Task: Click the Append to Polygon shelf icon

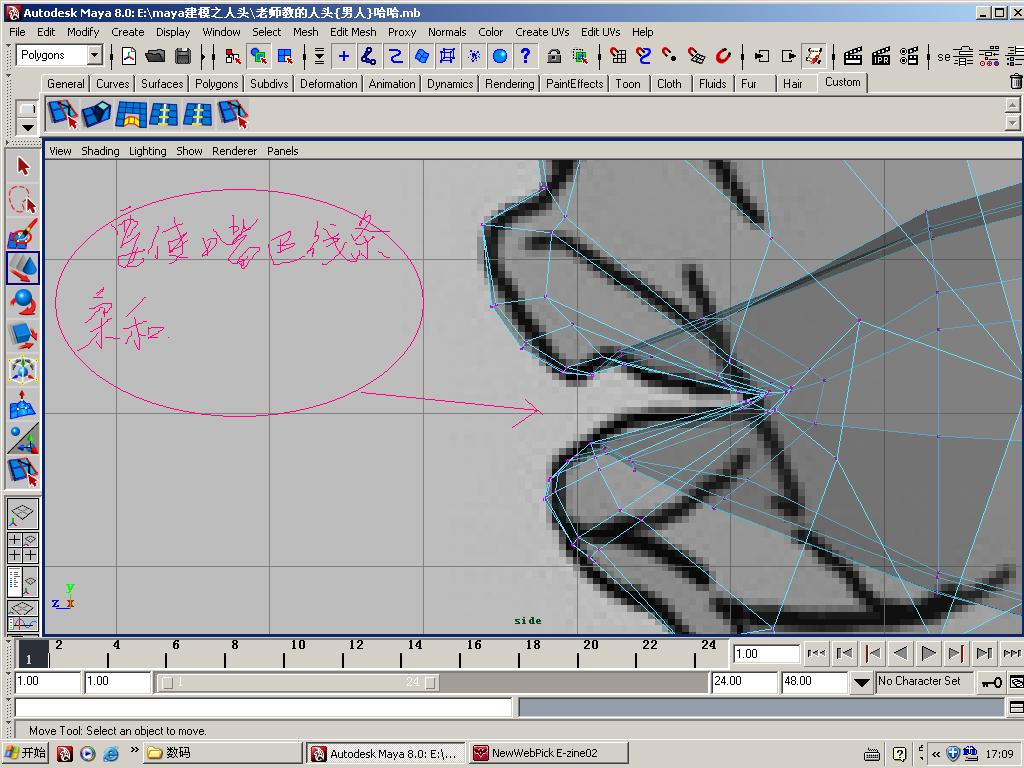Action: point(131,114)
